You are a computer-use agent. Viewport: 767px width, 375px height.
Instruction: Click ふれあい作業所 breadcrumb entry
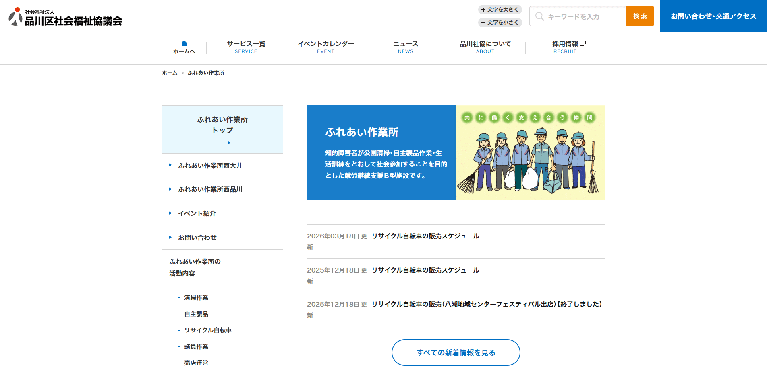point(206,72)
